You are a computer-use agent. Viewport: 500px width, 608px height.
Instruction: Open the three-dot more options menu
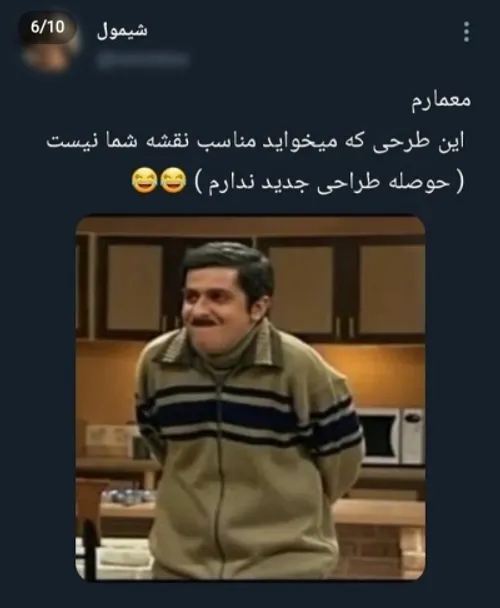(x=467, y=32)
